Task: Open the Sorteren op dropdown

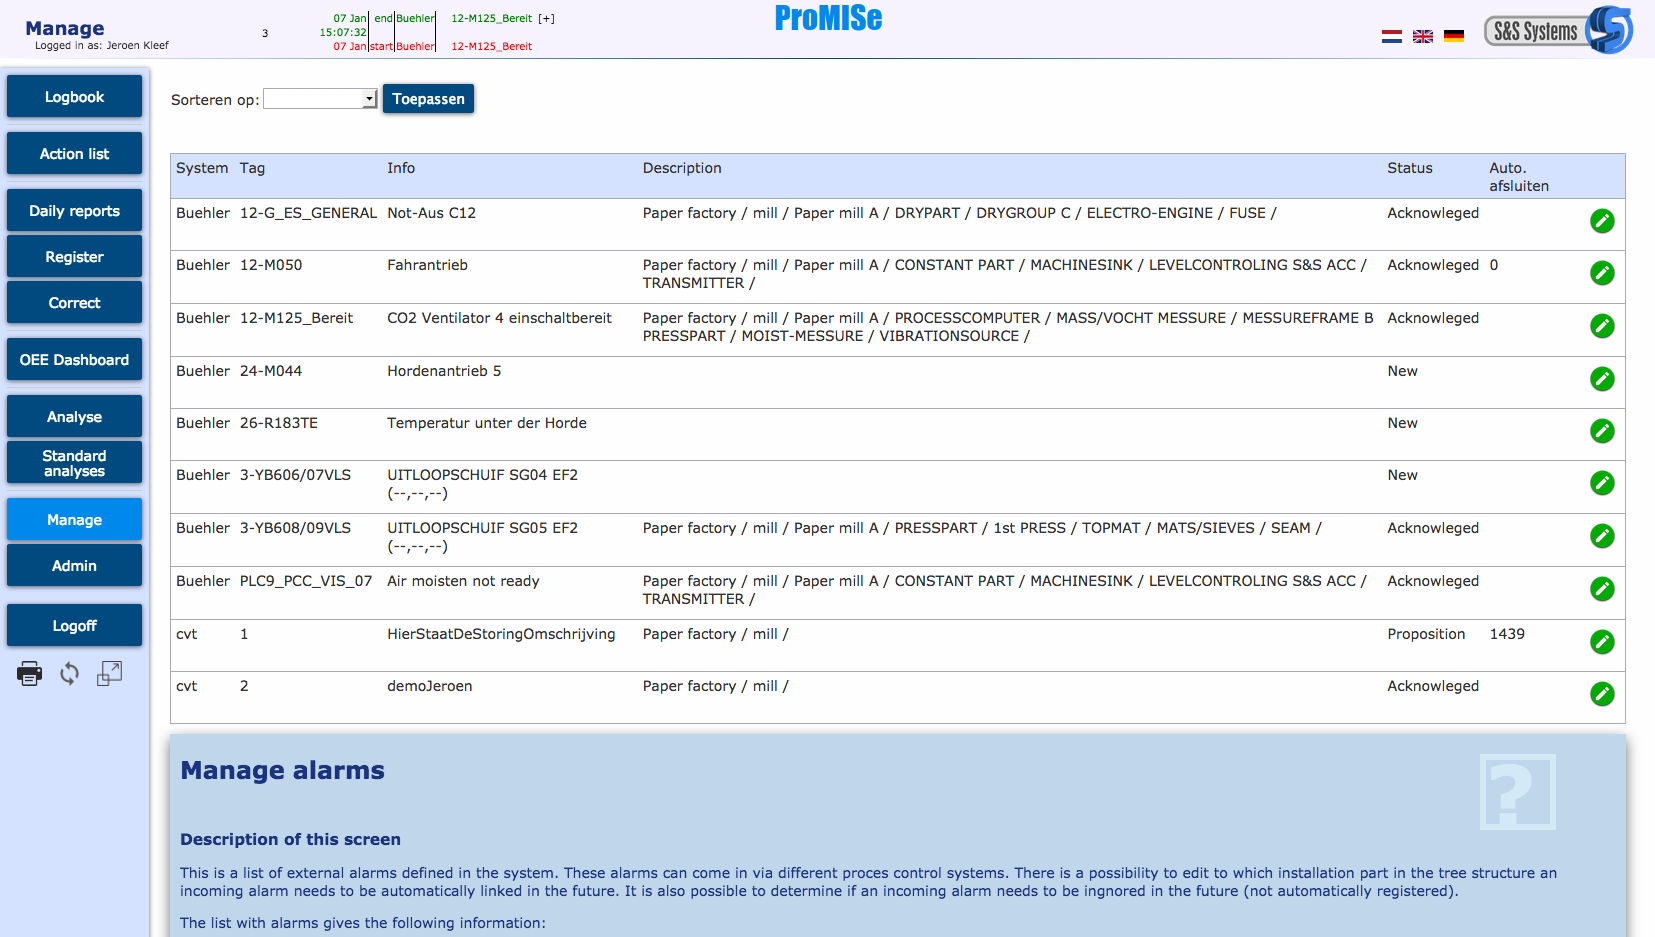Action: pos(320,99)
